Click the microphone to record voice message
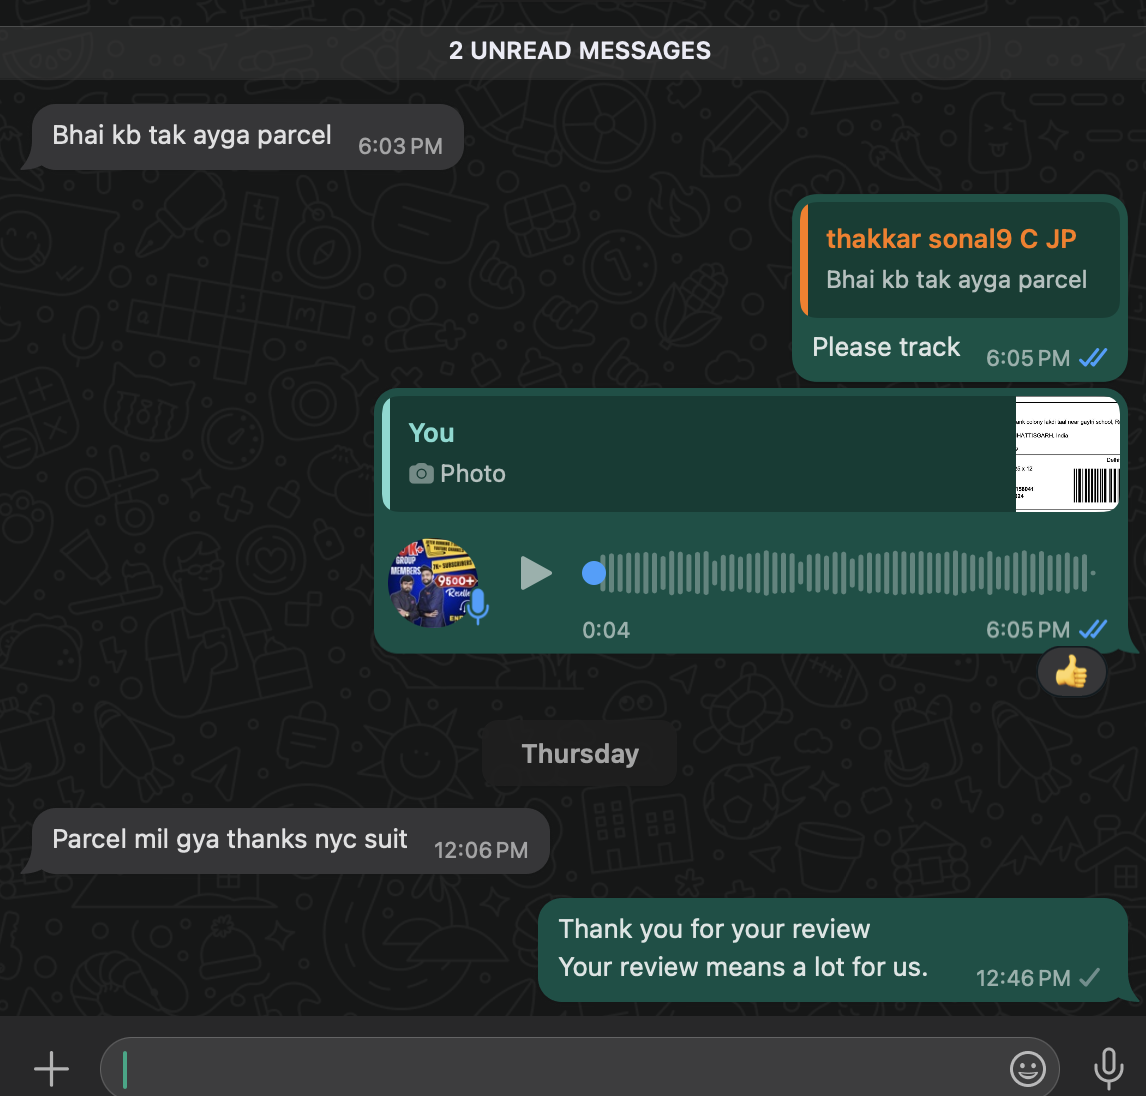Screen dimensions: 1146x1096 1108,1068
